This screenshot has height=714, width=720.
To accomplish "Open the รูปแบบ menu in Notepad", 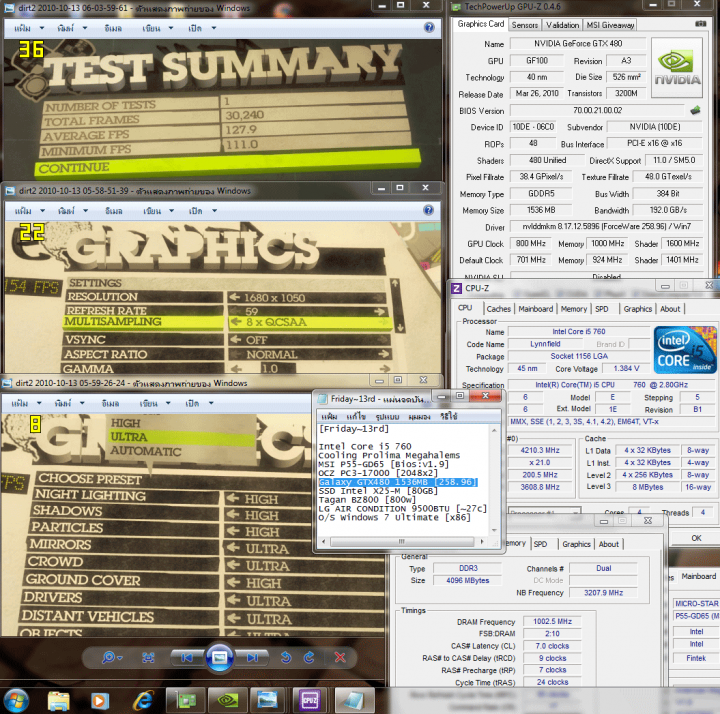I will pyautogui.click(x=387, y=416).
